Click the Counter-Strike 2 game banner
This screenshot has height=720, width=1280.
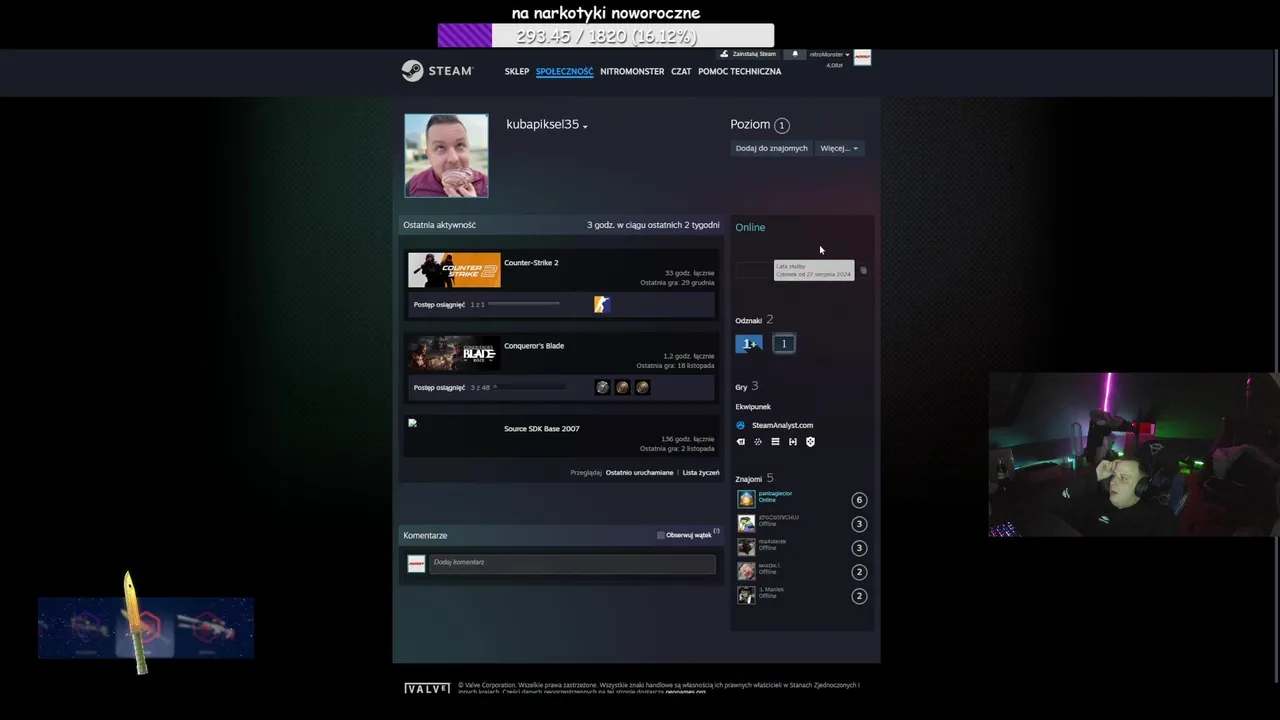454,270
